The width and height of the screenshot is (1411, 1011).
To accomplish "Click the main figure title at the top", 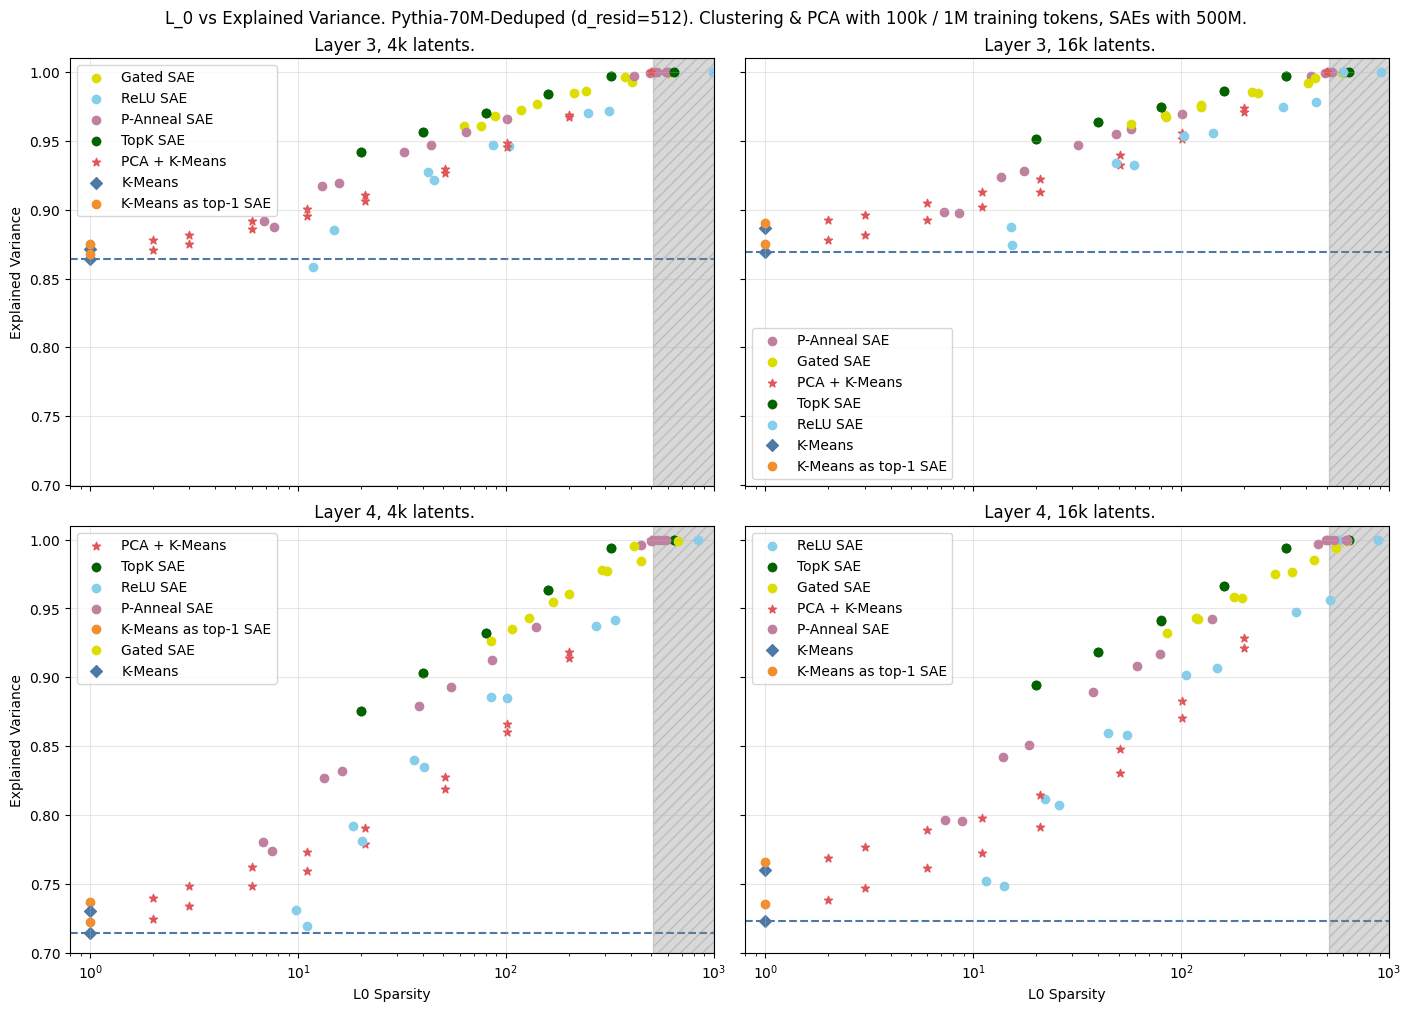I will (705, 18).
